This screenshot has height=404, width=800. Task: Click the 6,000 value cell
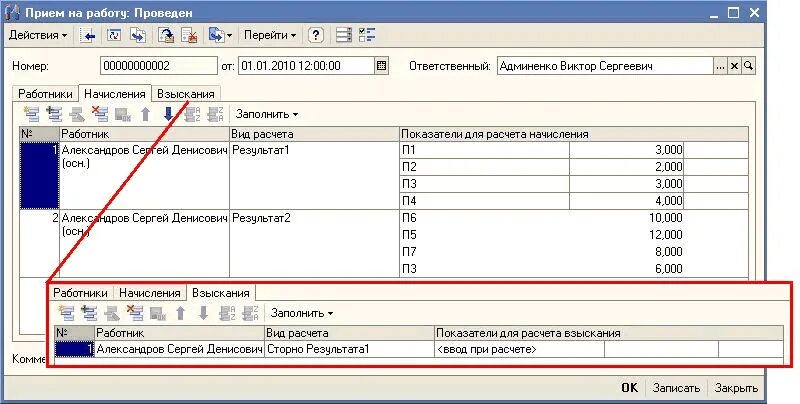click(627, 268)
